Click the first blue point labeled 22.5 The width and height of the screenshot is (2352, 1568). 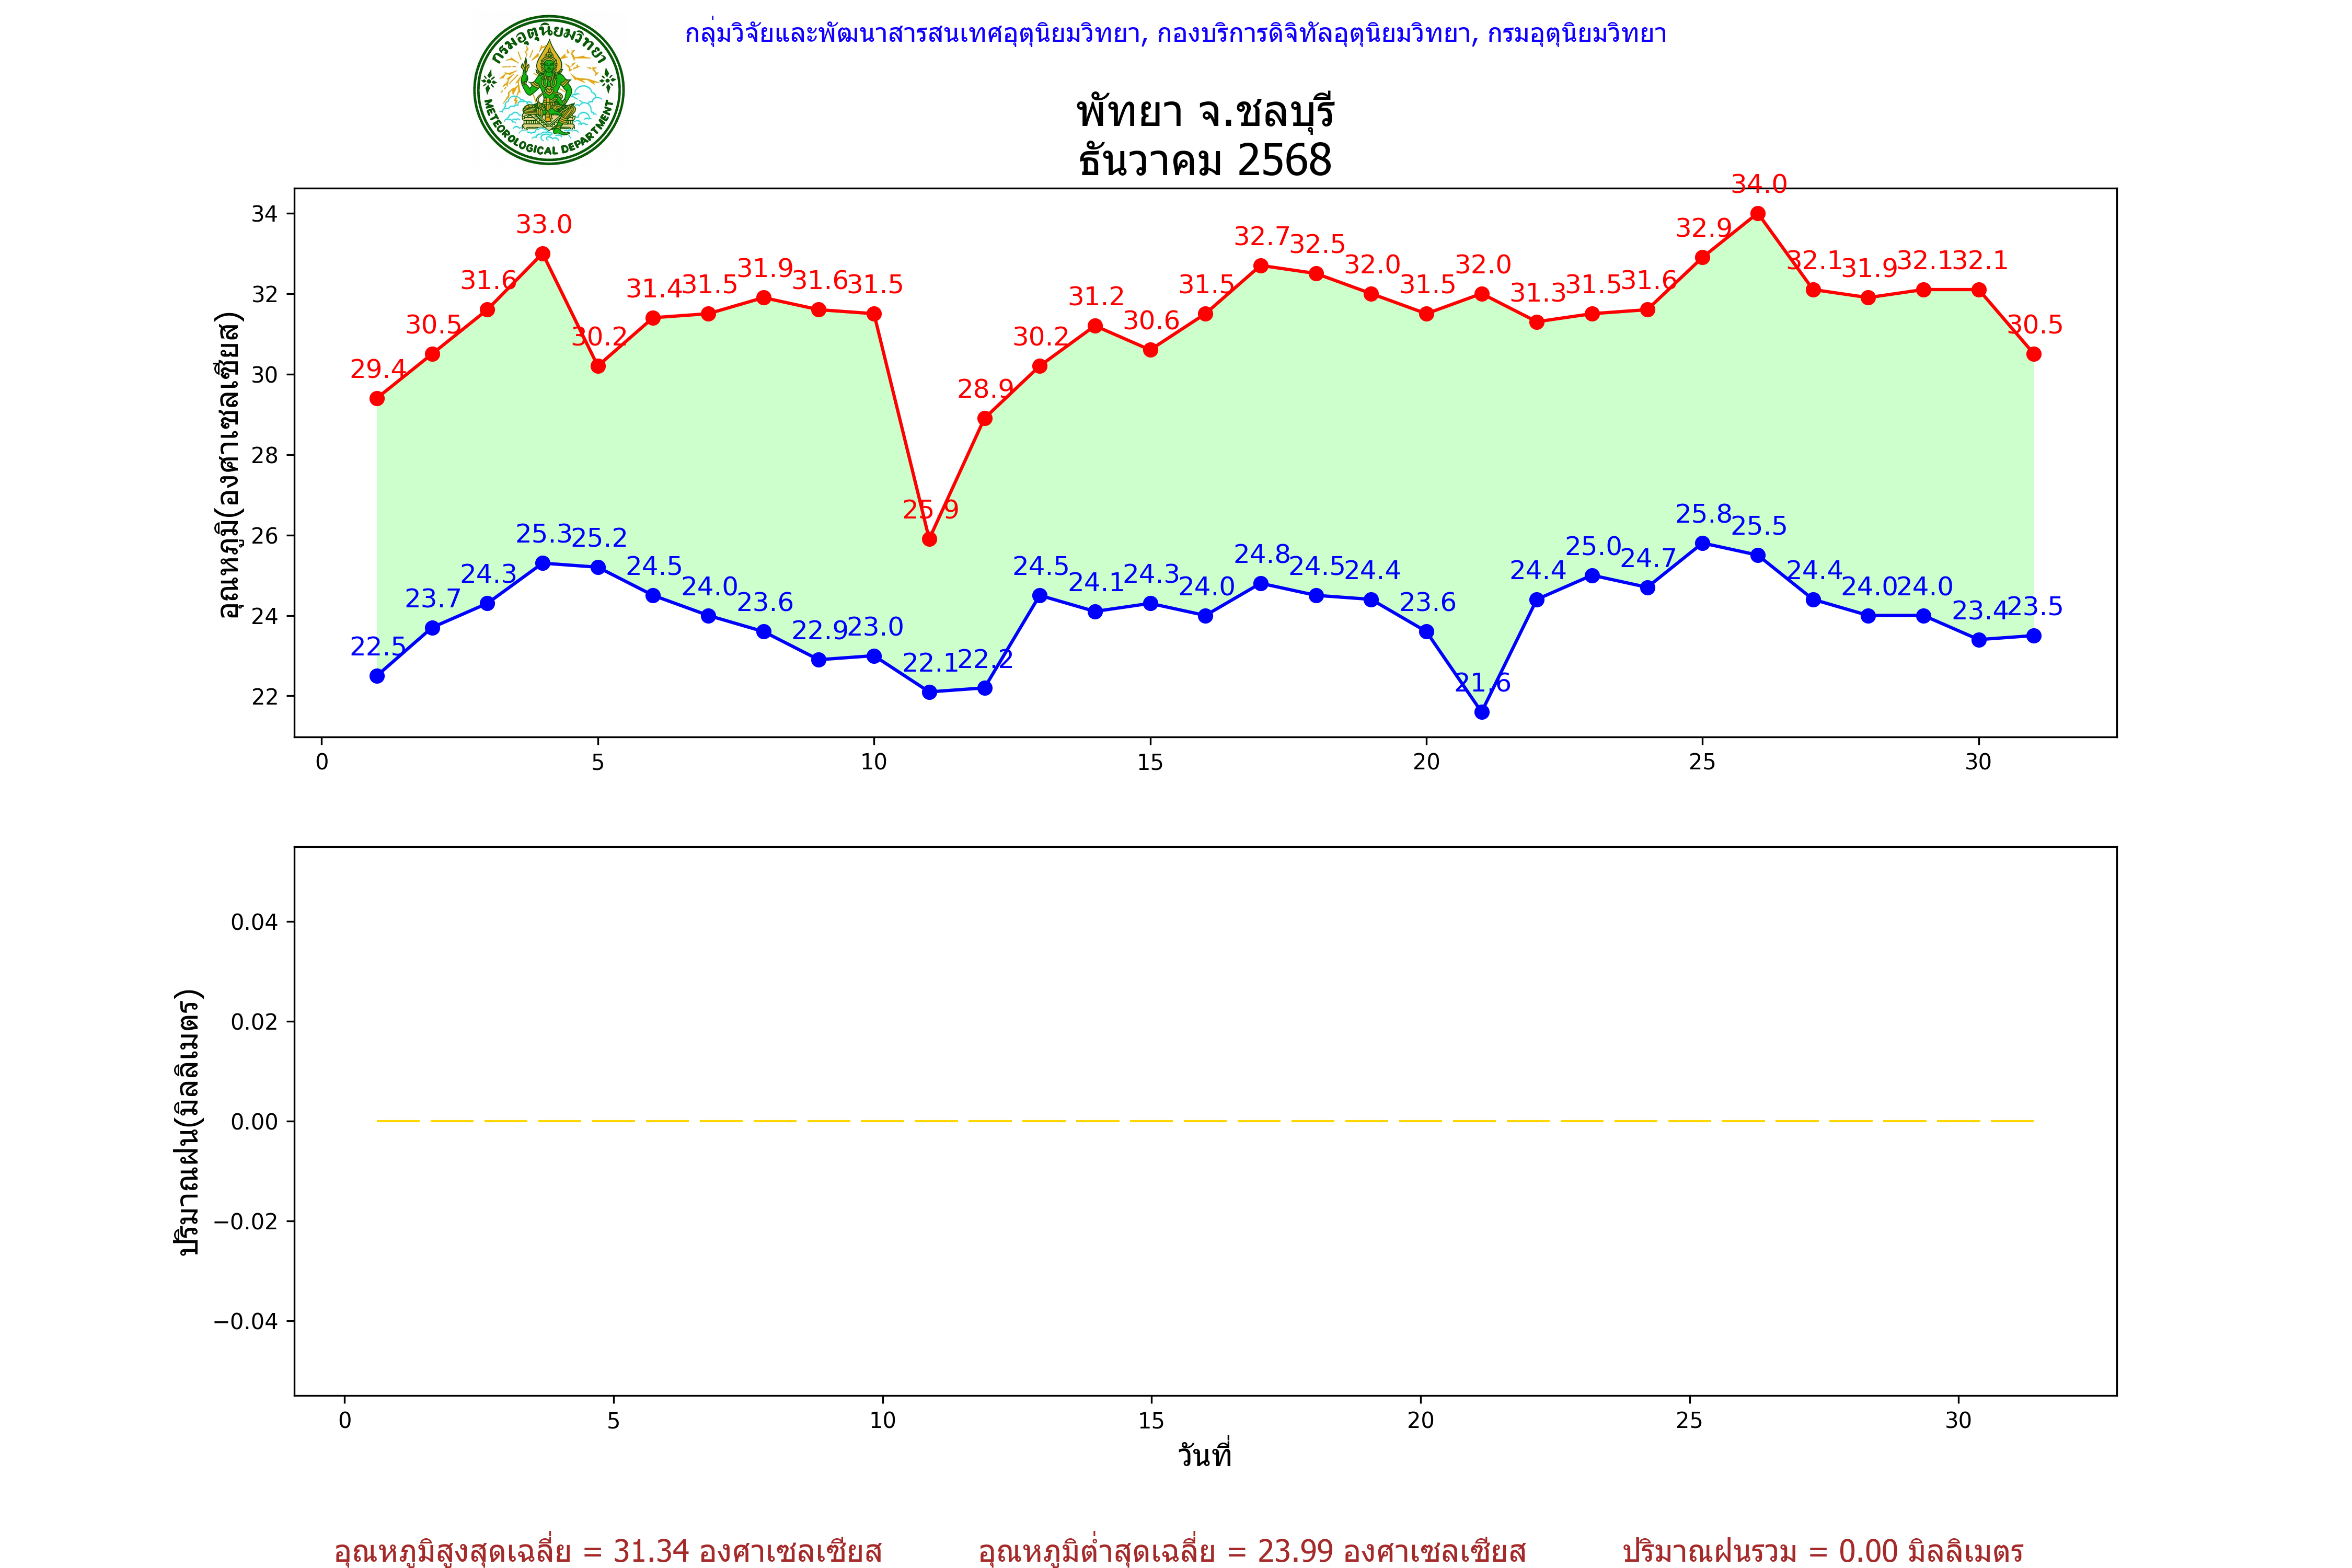point(377,676)
